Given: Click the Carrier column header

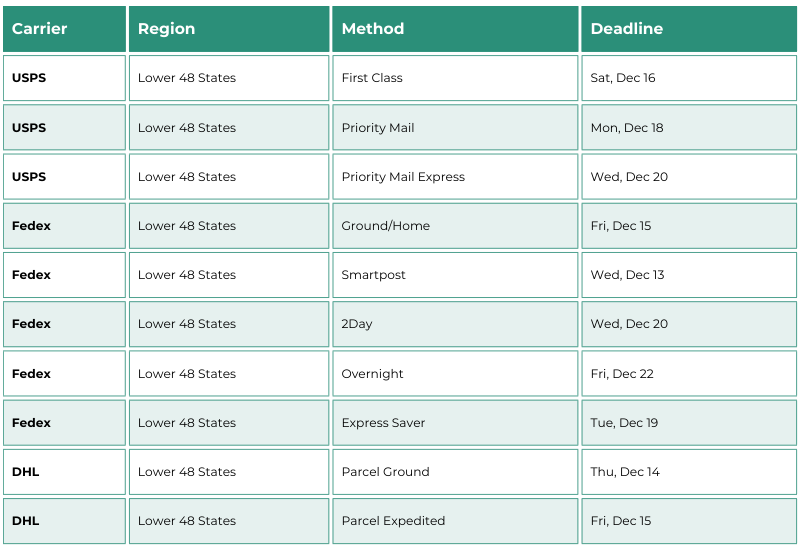Looking at the screenshot, I should [64, 29].
